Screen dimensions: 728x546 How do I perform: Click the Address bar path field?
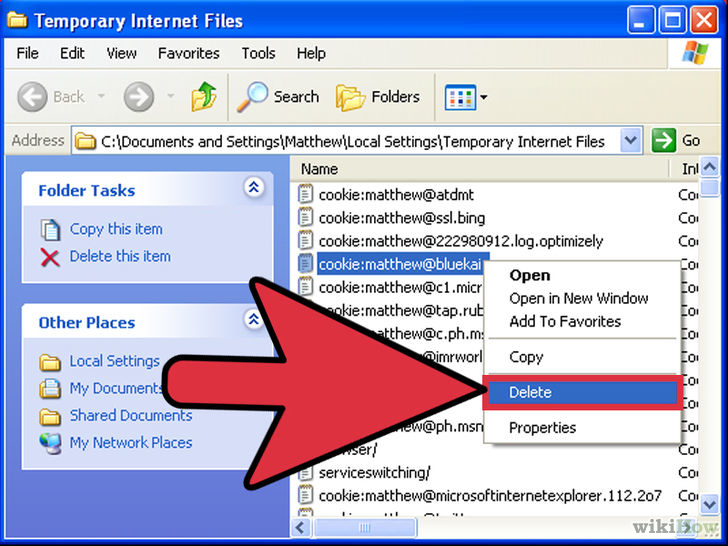tap(356, 140)
